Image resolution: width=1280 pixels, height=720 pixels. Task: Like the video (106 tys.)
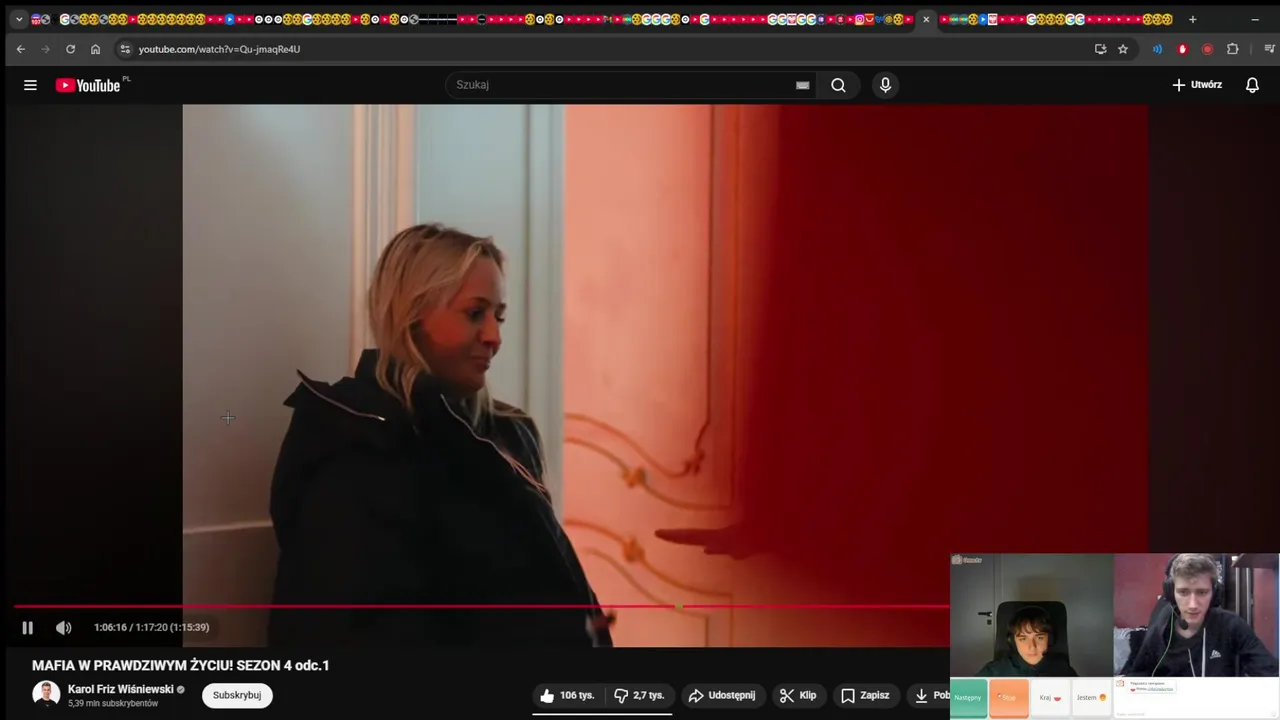point(568,695)
